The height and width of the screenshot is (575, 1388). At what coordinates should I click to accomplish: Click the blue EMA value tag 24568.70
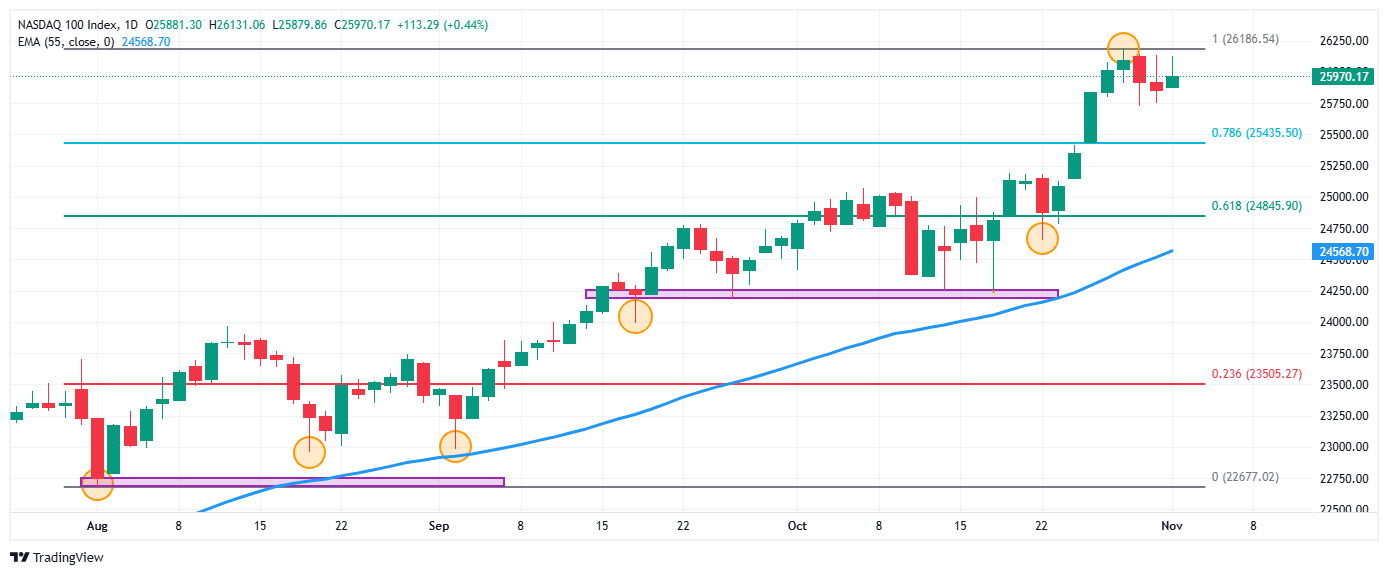point(1343,253)
